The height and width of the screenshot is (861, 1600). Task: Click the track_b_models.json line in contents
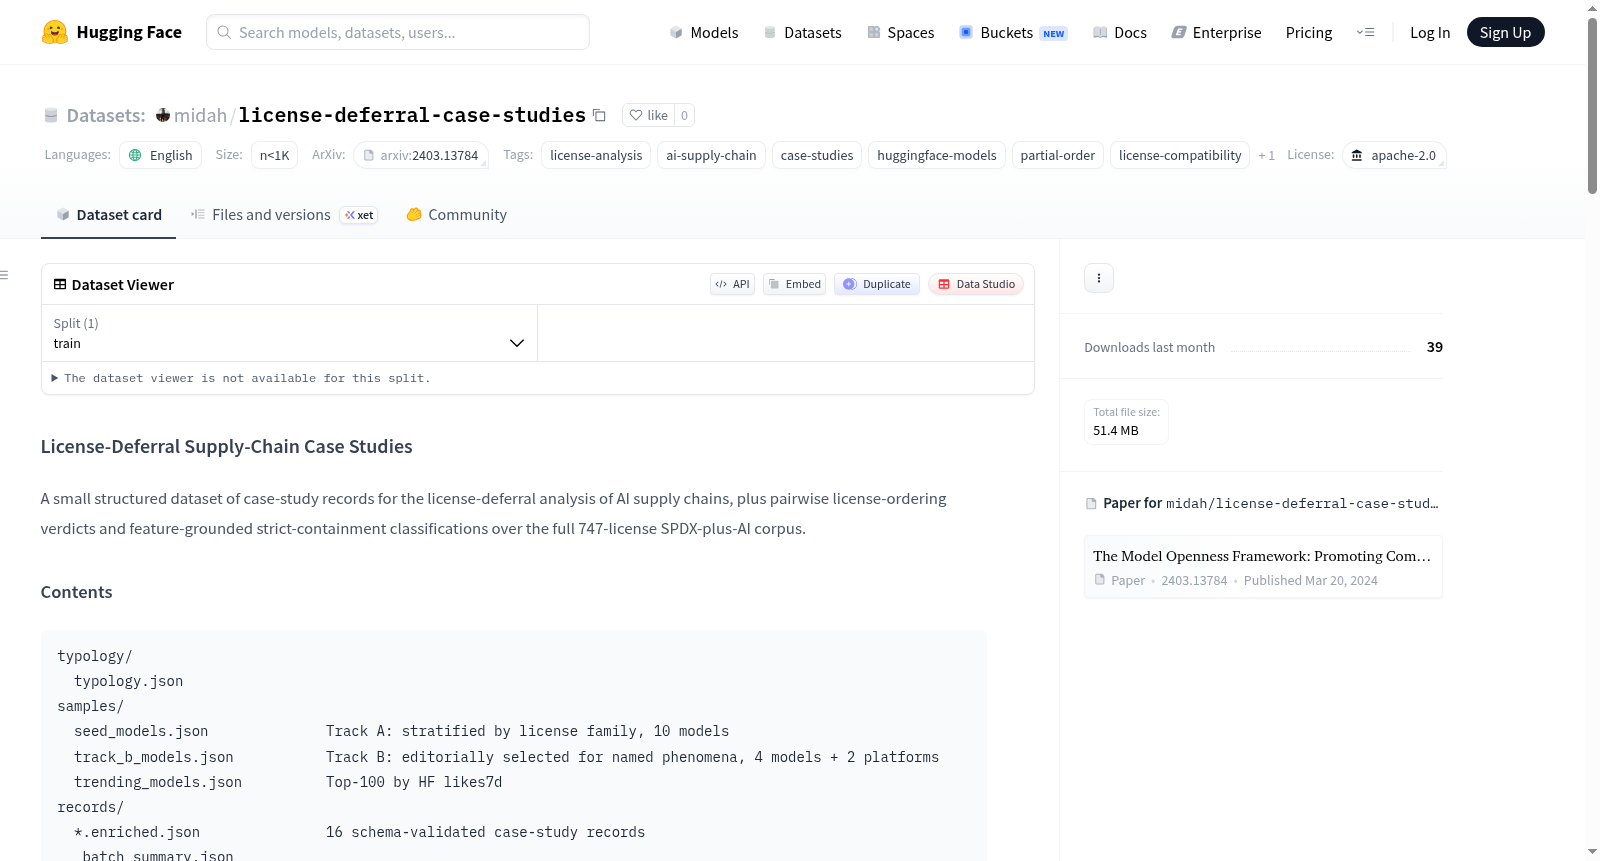507,757
